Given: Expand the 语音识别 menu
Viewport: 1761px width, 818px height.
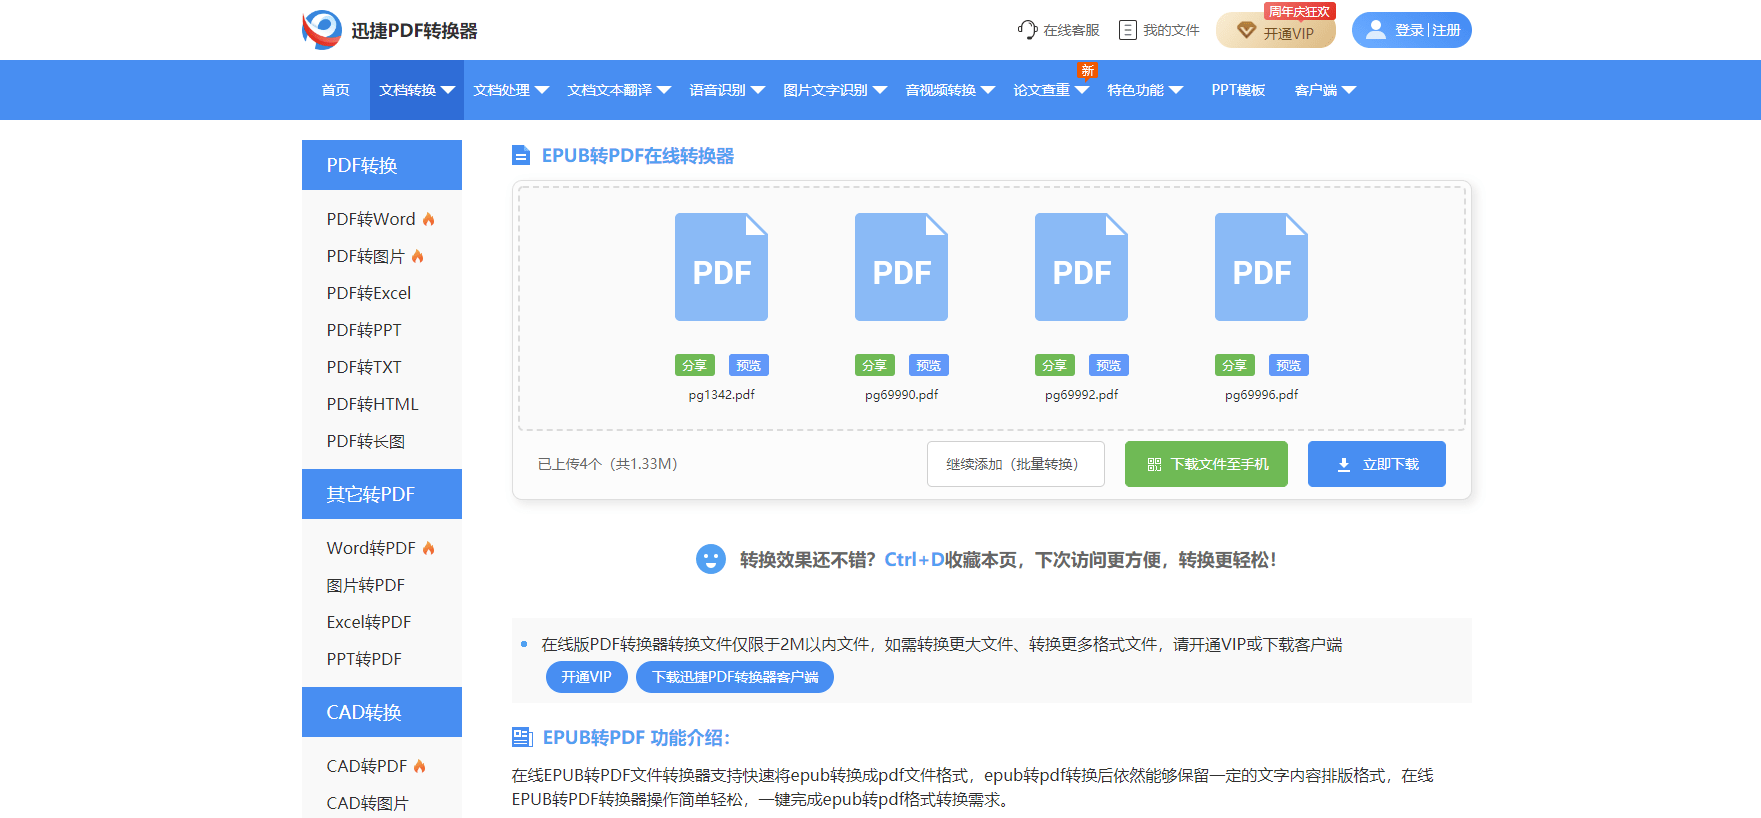Looking at the screenshot, I should coord(727,90).
